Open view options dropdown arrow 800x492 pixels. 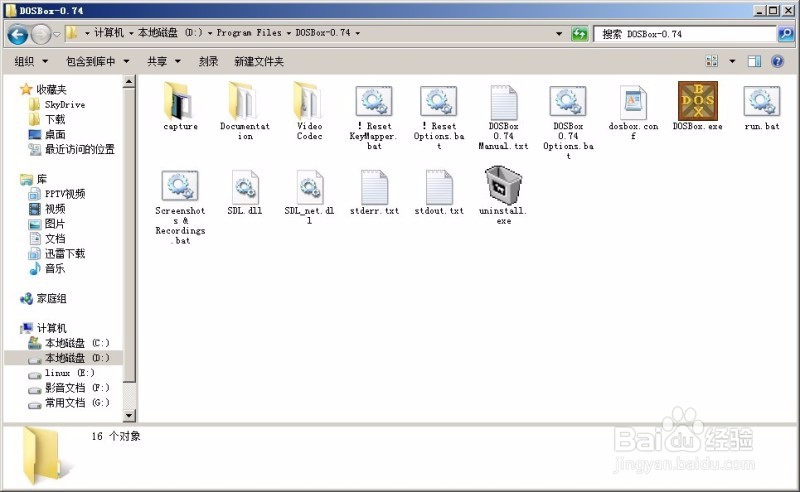pyautogui.click(x=732, y=61)
